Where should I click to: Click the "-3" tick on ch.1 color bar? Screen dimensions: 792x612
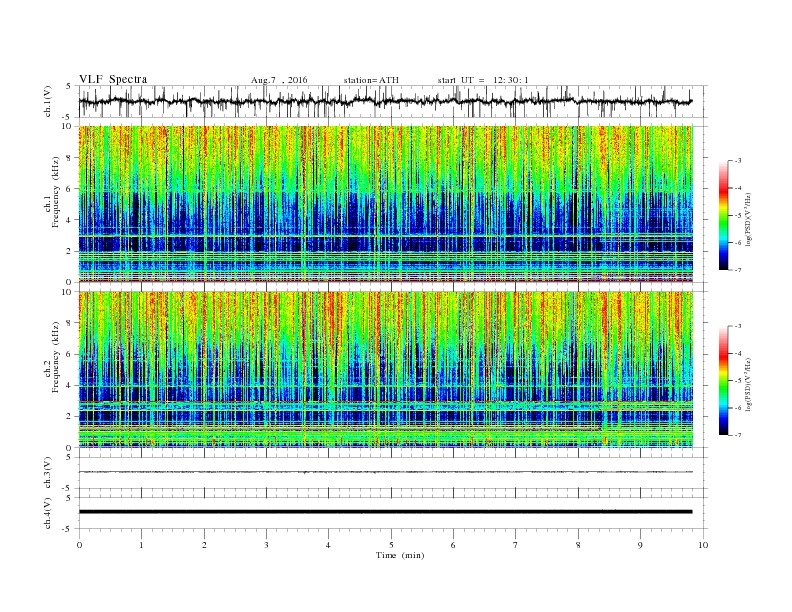(737, 161)
